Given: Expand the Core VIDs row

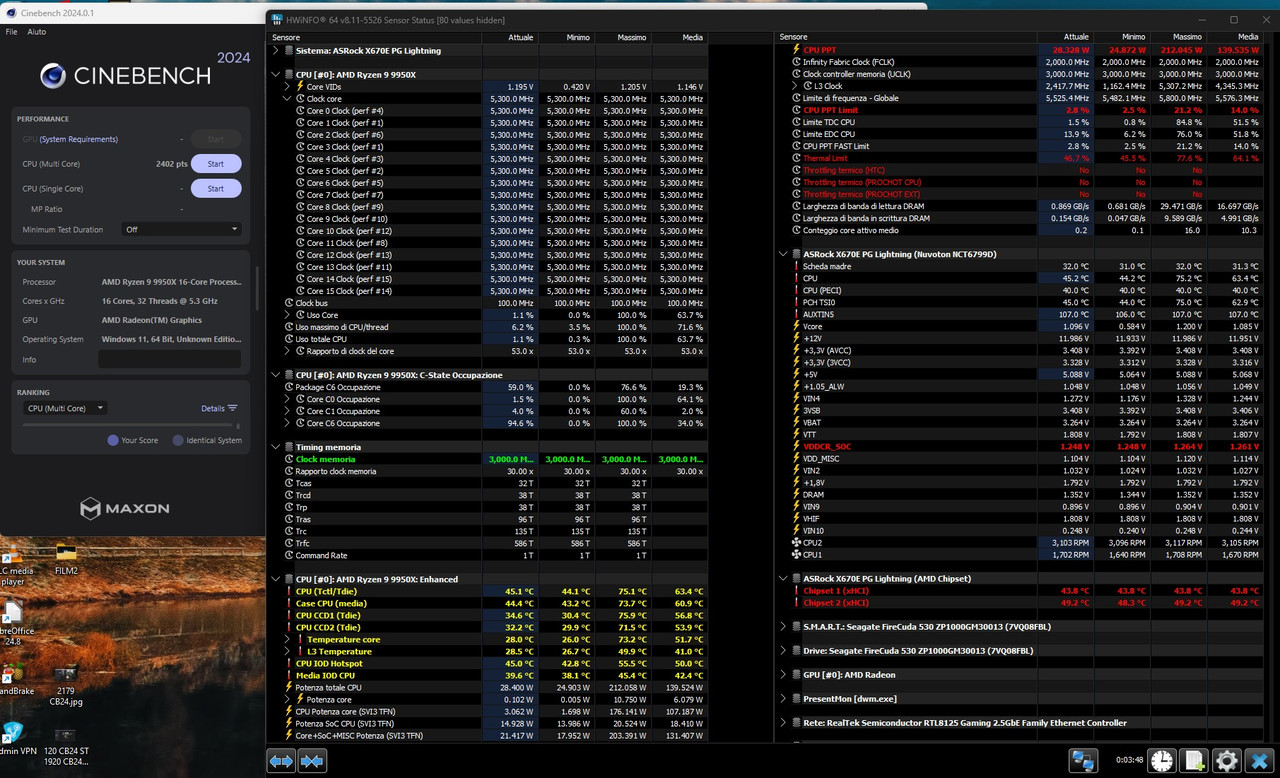Looking at the screenshot, I should point(287,87).
